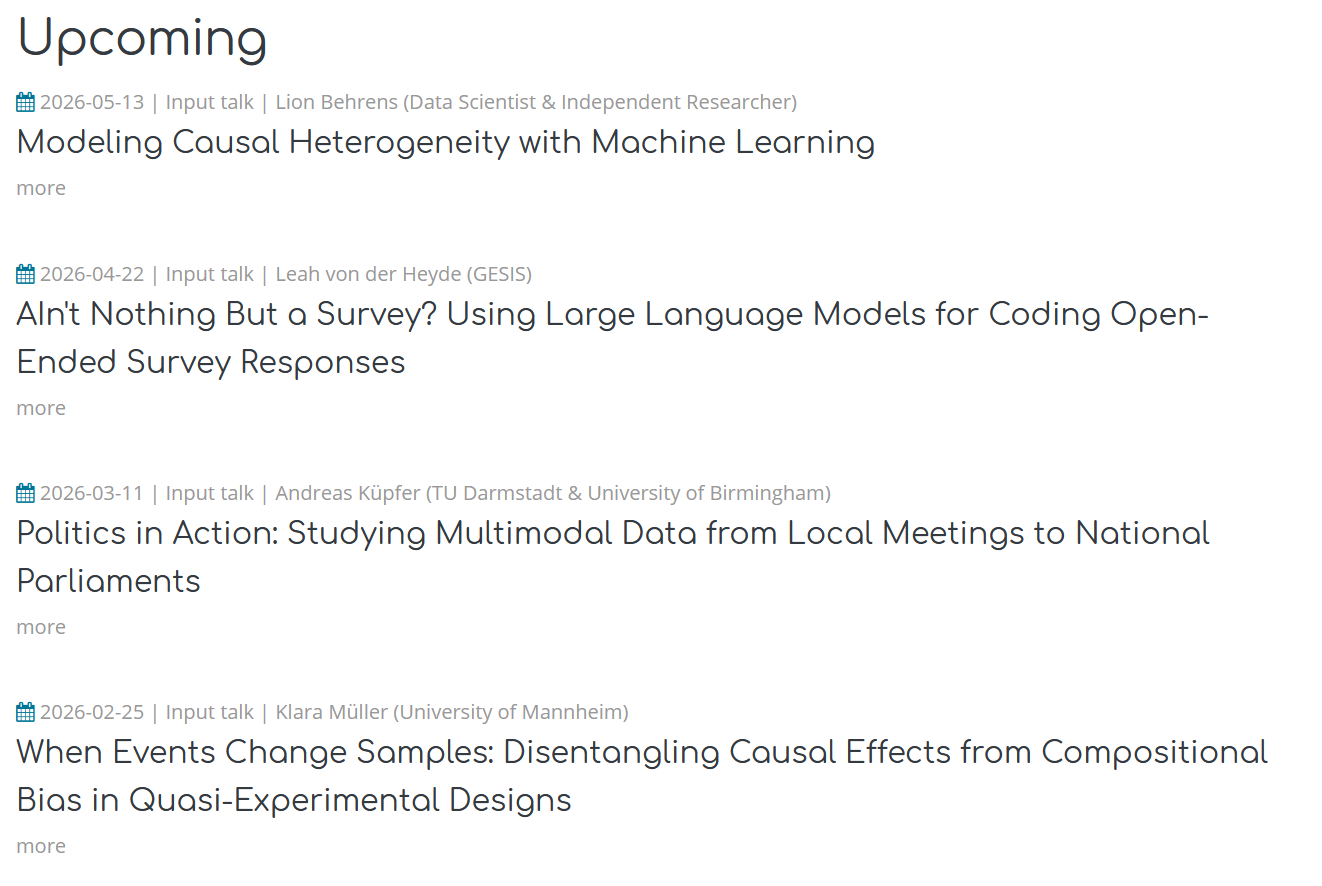
Task: Select speaker Klara Müller (University of Mannheim)
Action: pos(451,712)
